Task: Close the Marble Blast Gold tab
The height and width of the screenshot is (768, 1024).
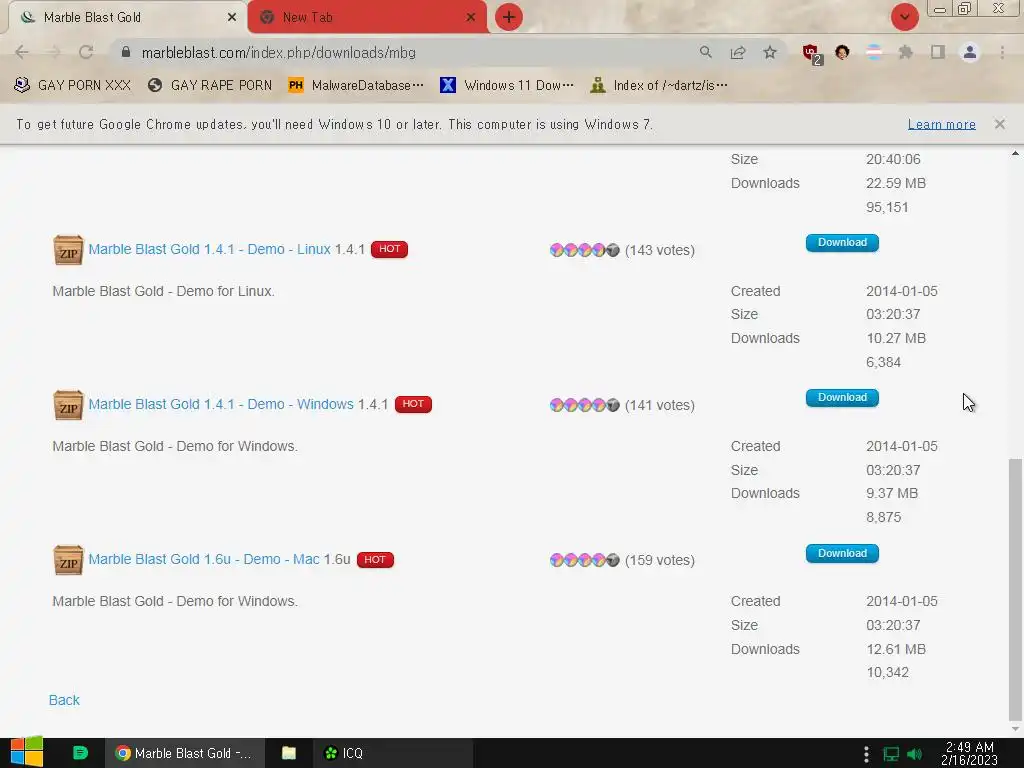Action: pyautogui.click(x=232, y=17)
